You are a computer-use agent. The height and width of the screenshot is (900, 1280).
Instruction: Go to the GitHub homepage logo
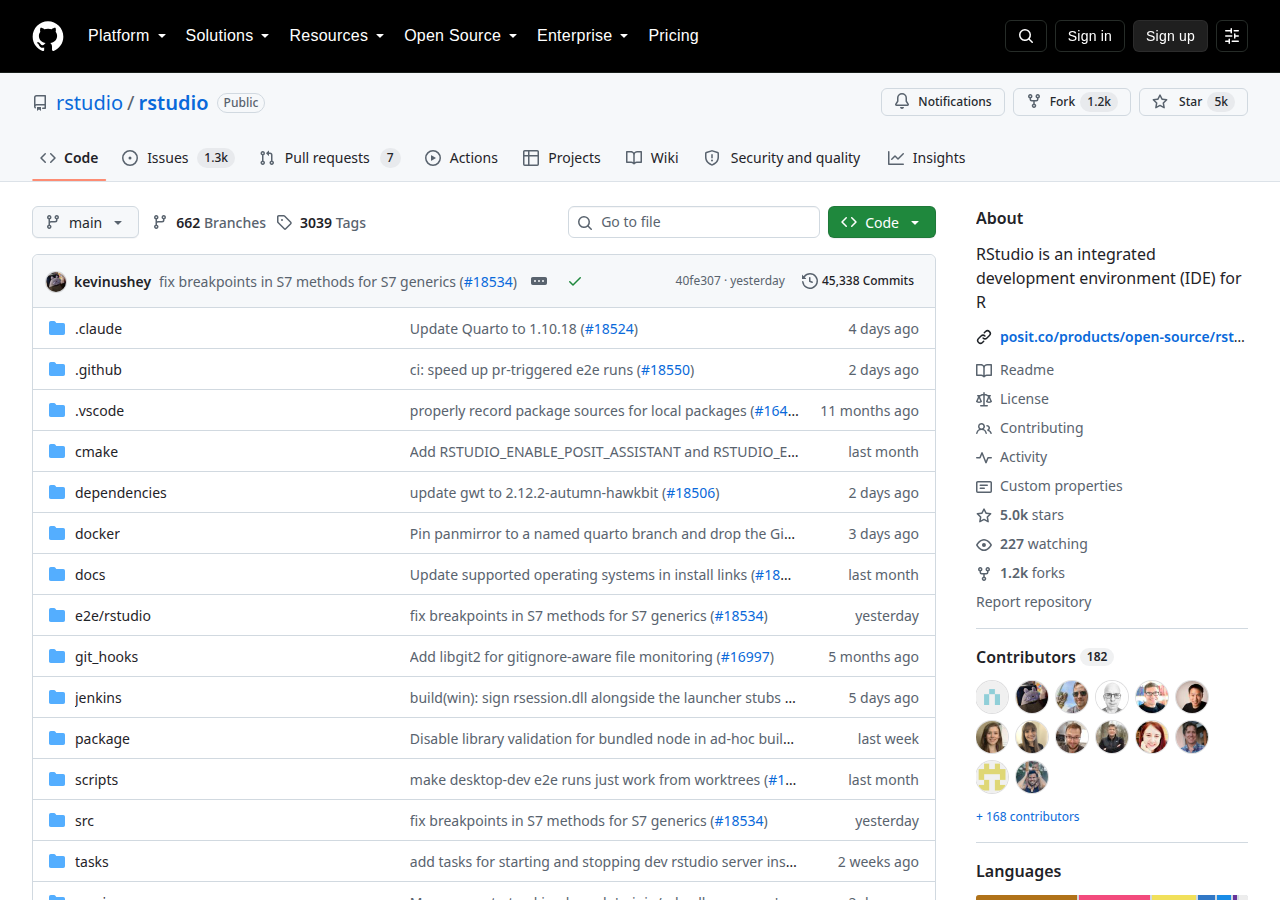coord(48,36)
